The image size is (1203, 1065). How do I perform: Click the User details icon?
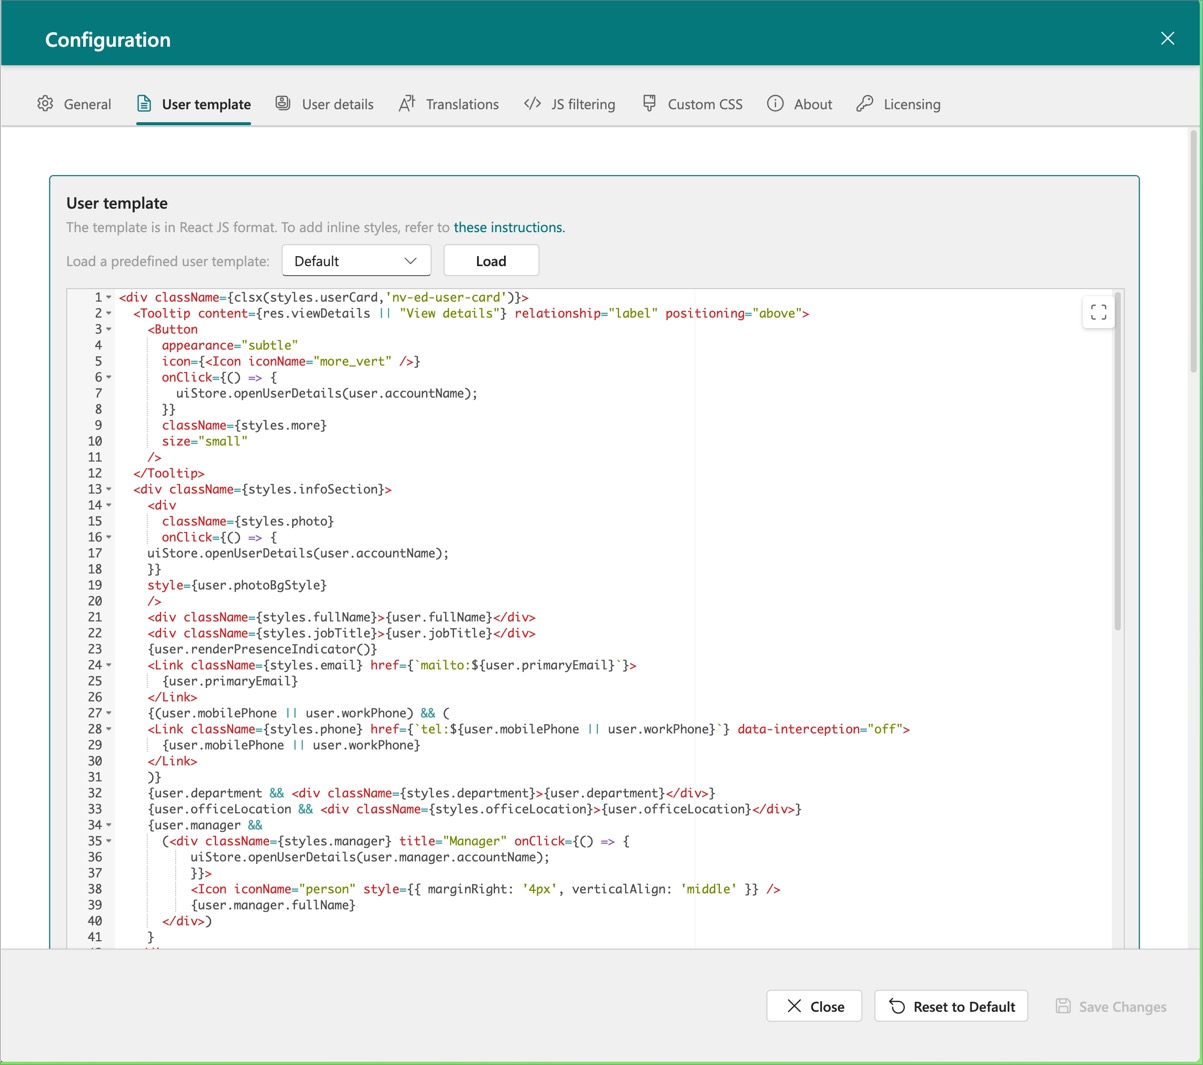(283, 104)
